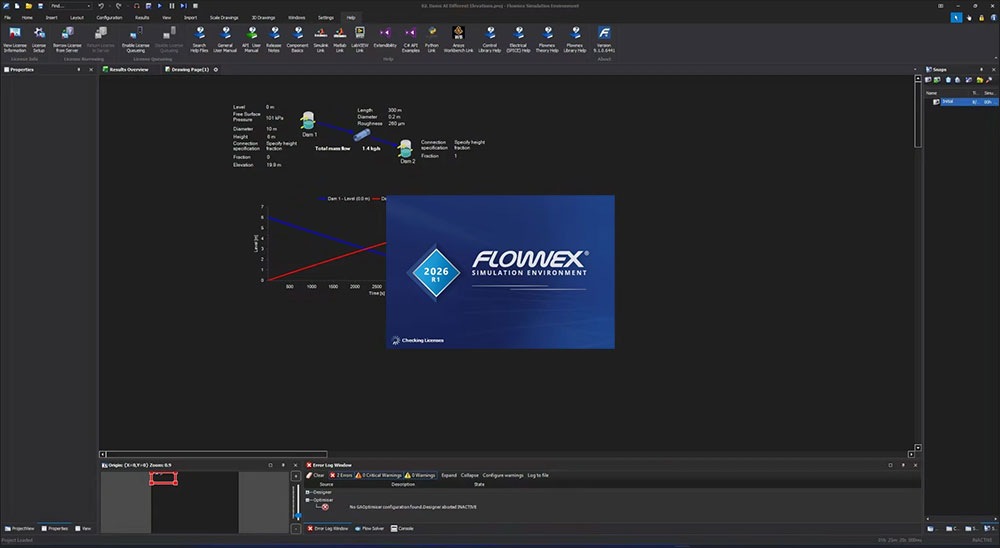Open Flownex Theory Help

(x=547, y=40)
